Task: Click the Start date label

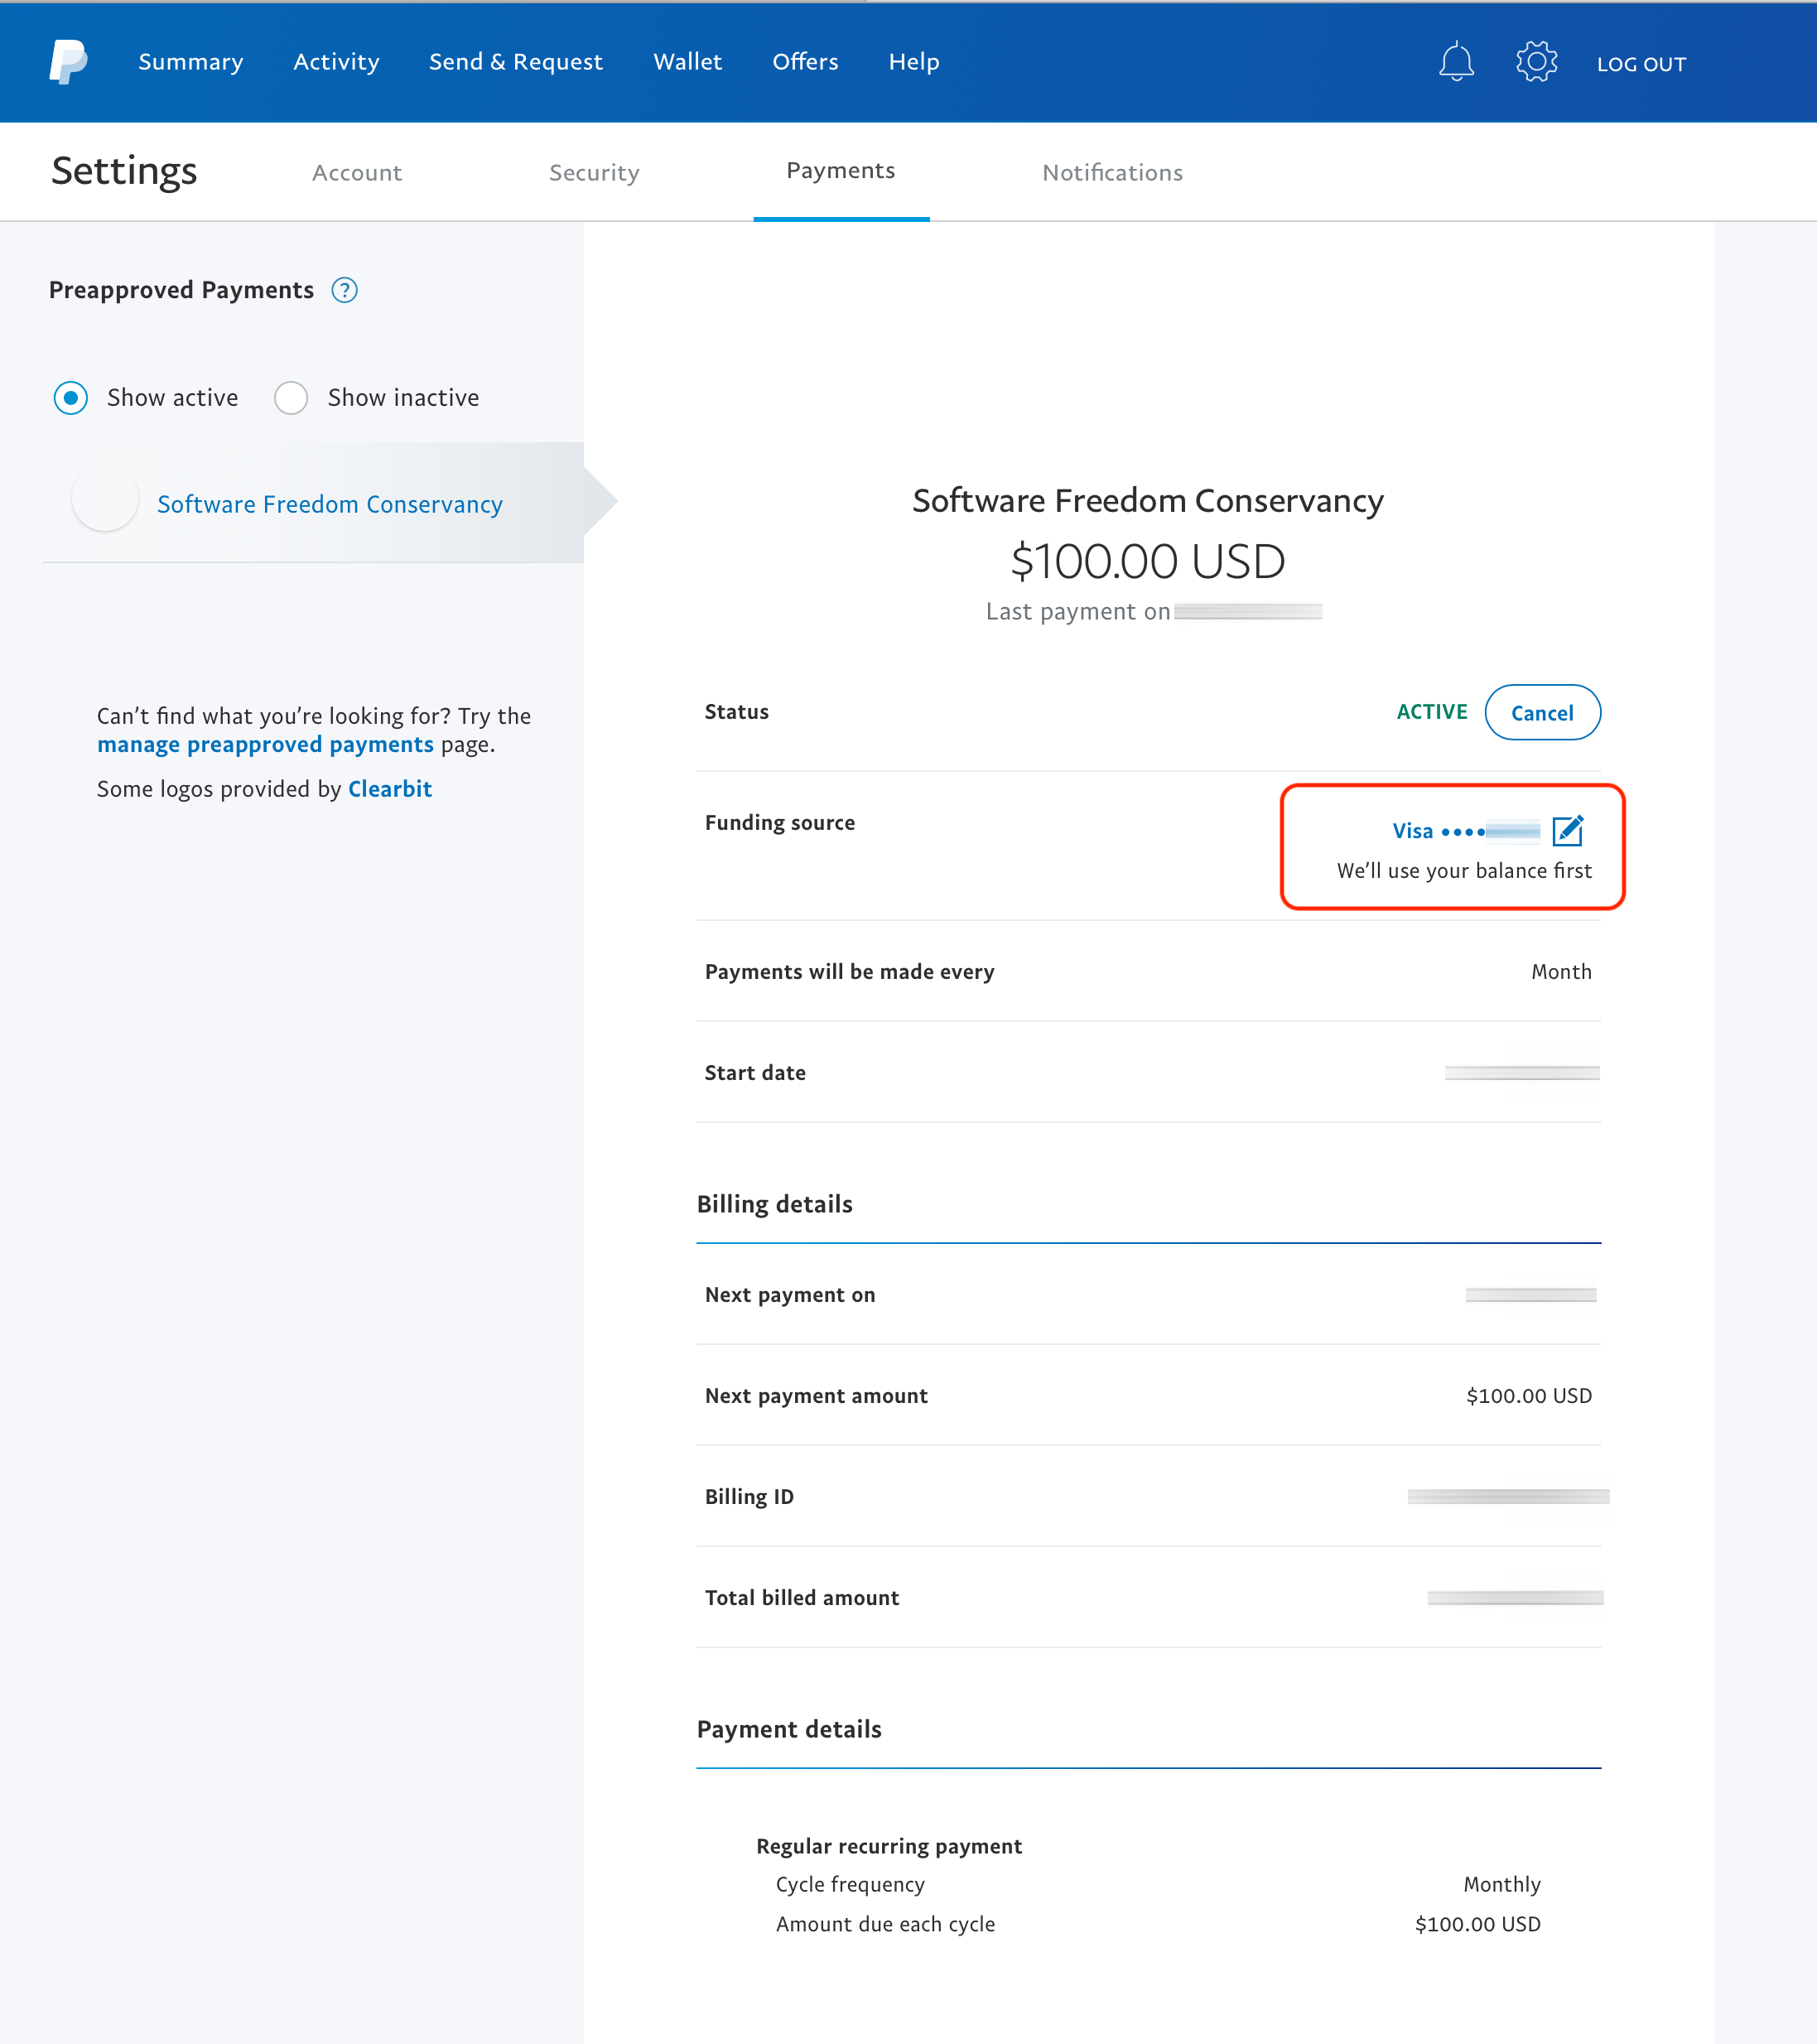Action: click(x=755, y=1073)
